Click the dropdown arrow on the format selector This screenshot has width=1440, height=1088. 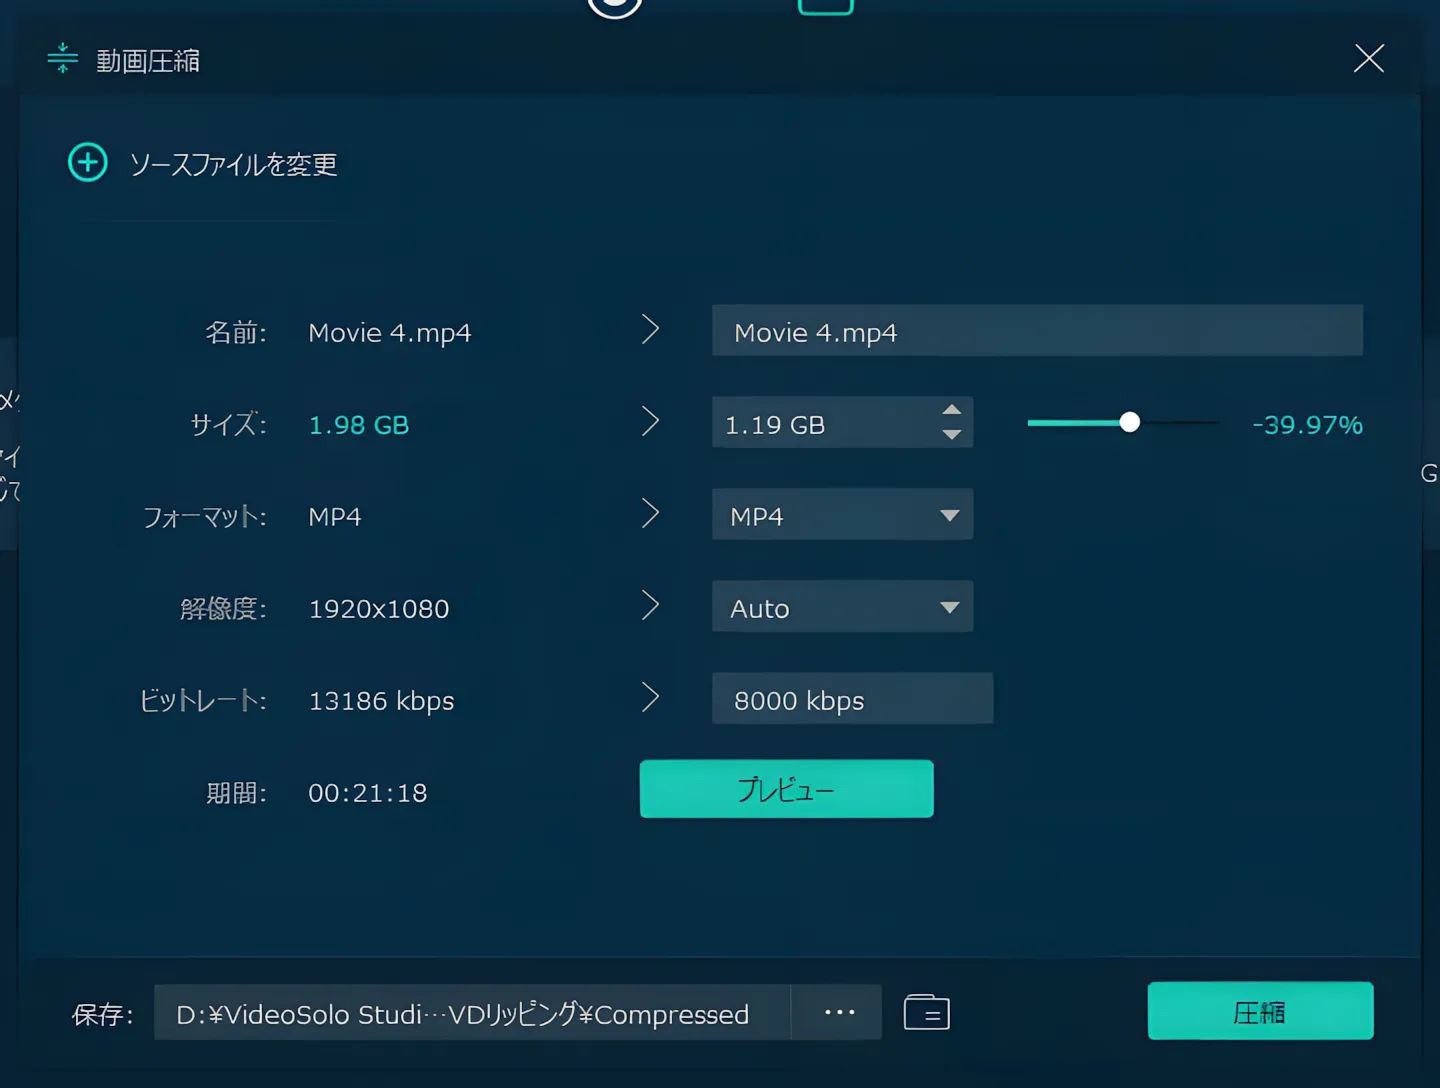pyautogui.click(x=948, y=514)
